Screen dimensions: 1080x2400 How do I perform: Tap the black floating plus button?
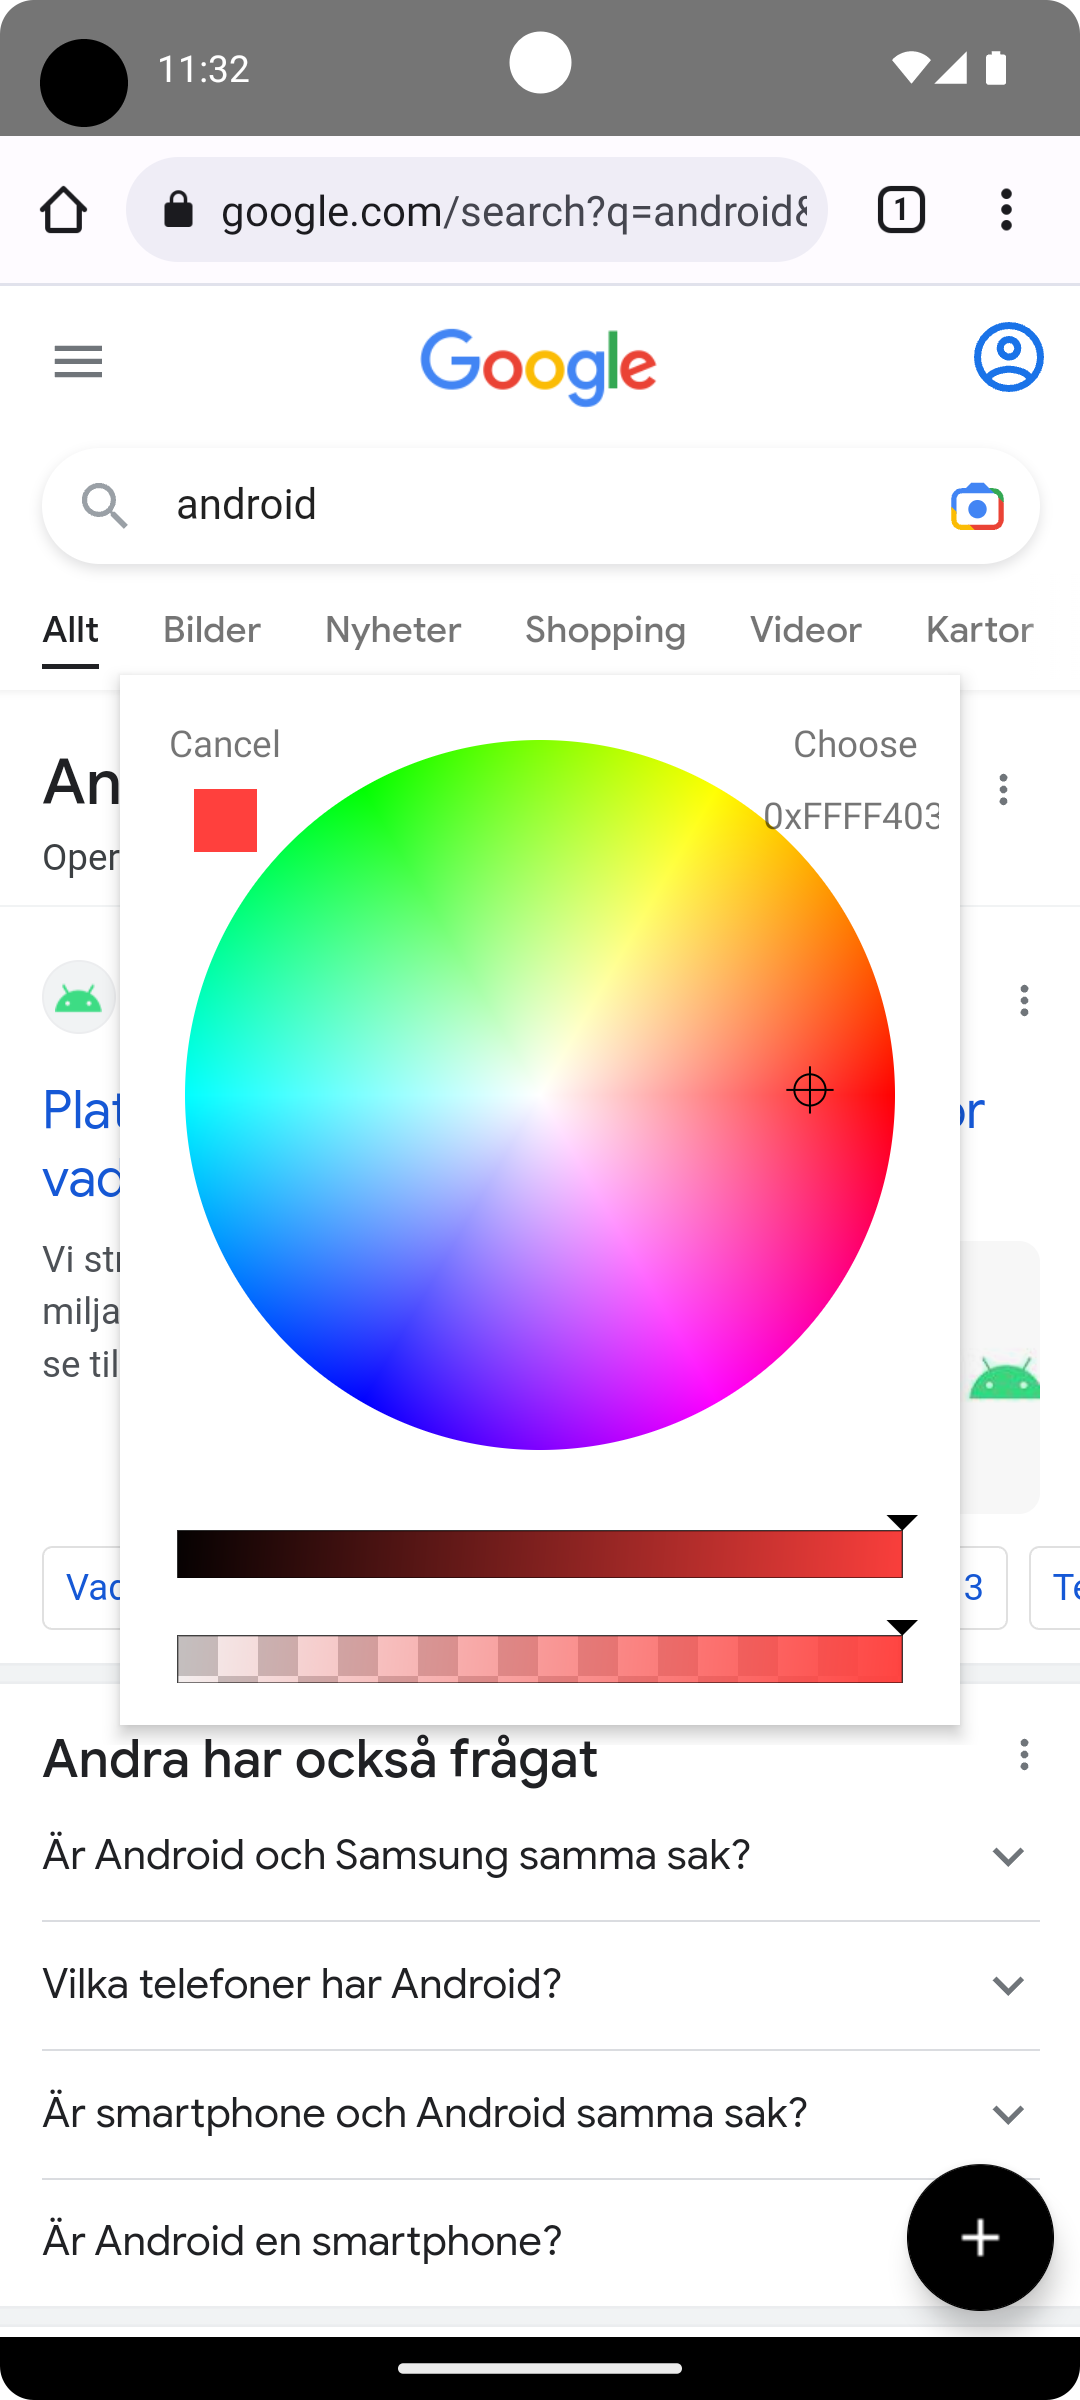[979, 2237]
